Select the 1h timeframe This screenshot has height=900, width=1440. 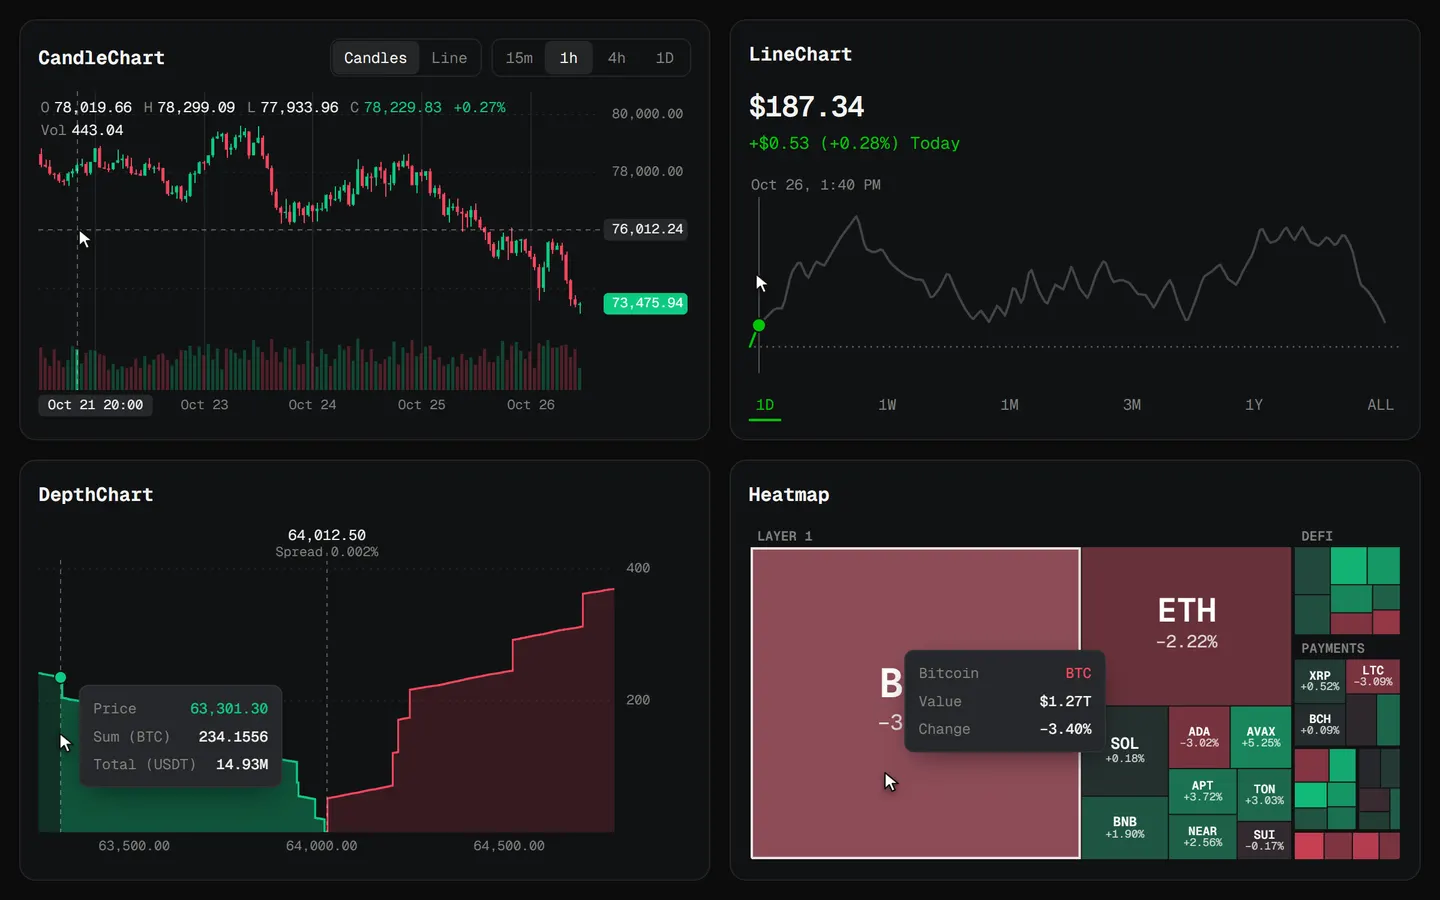pyautogui.click(x=568, y=58)
